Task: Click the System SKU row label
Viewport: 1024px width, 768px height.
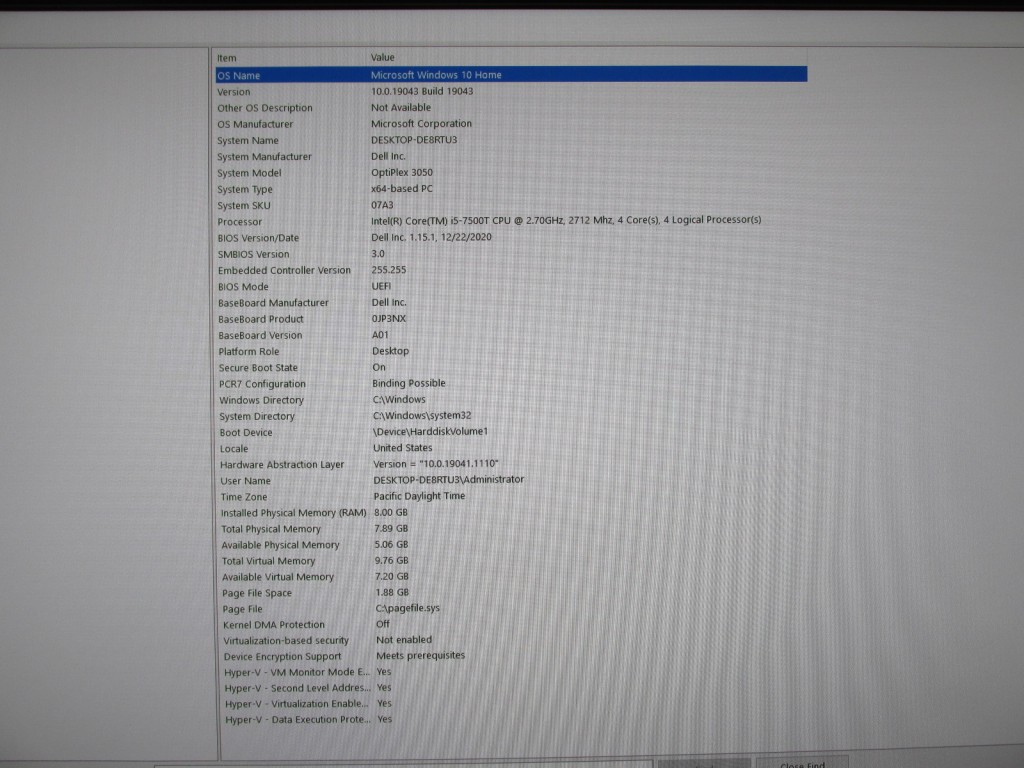Action: 244,205
